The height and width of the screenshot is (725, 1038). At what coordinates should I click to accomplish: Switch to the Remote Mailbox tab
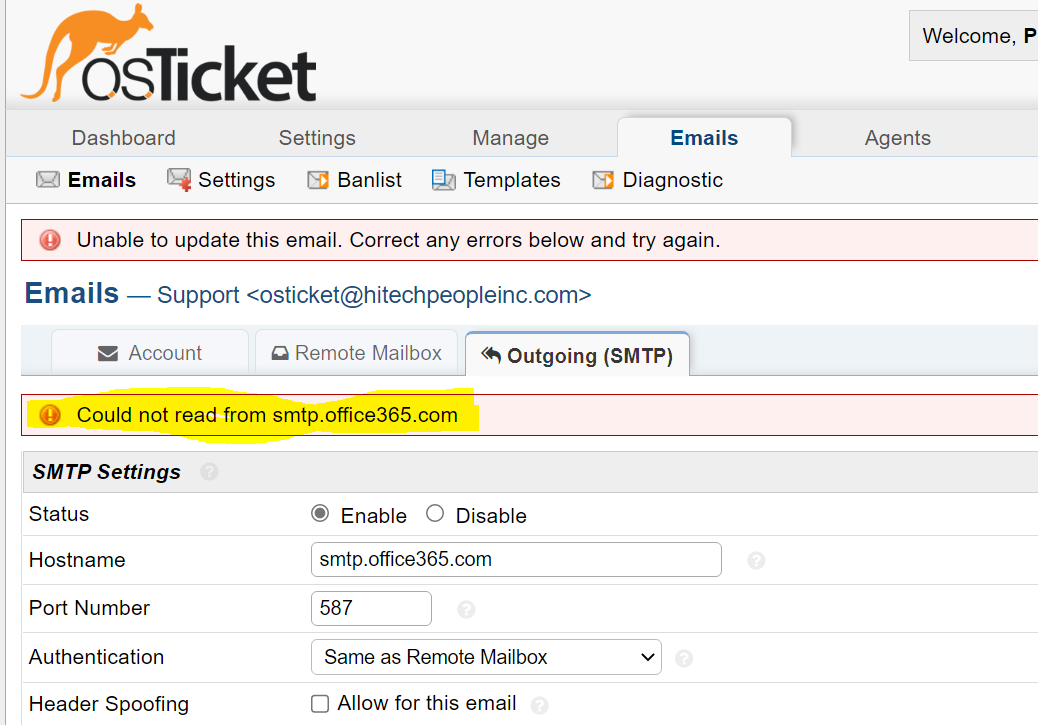click(356, 353)
